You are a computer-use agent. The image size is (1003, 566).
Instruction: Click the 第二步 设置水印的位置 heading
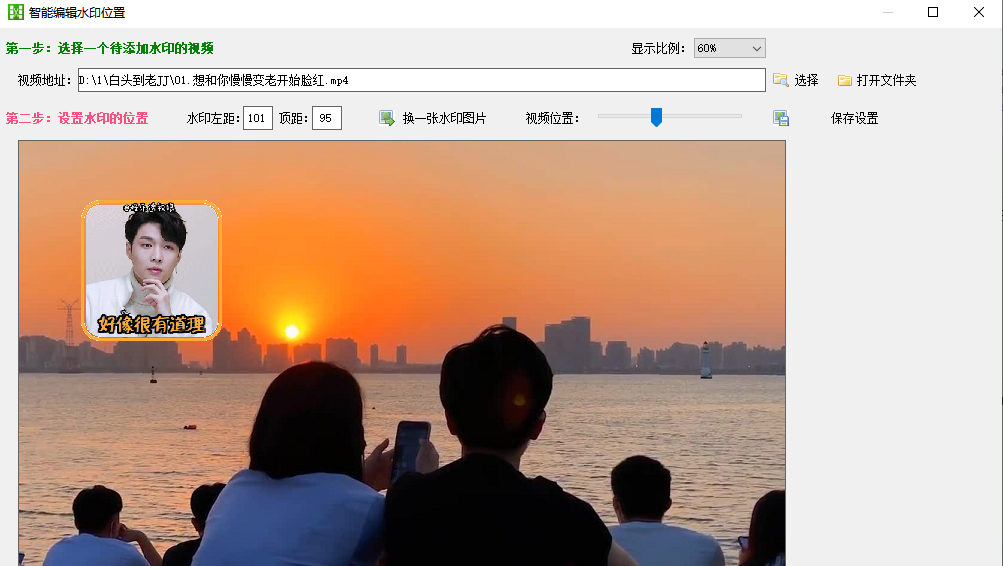pyautogui.click(x=77, y=118)
